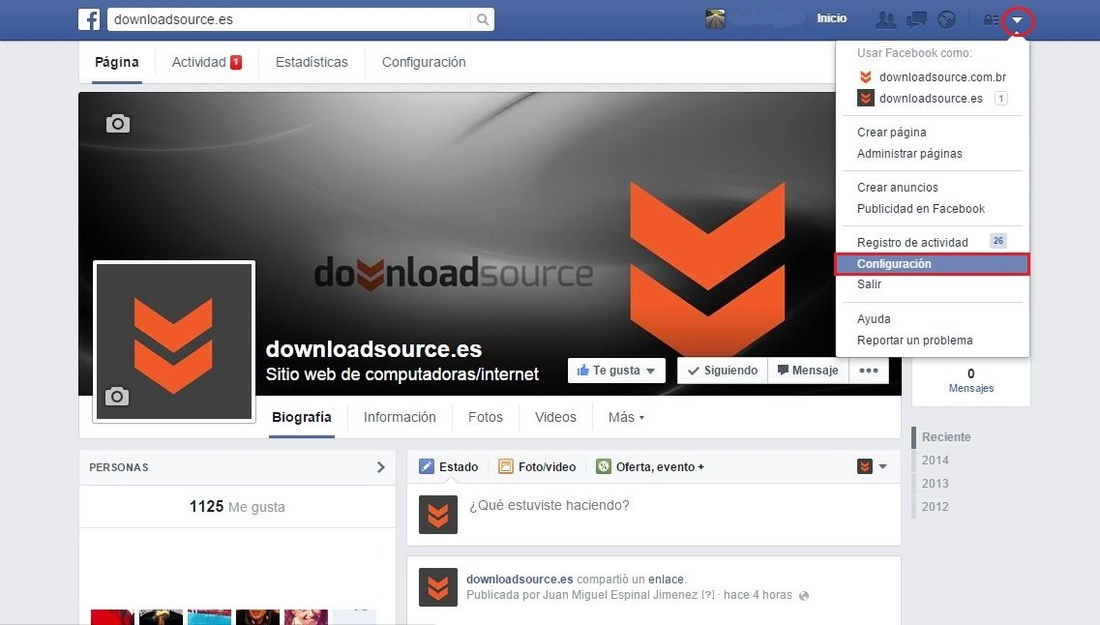Jump to 2012 in timeline
1100x625 pixels.
(x=935, y=506)
